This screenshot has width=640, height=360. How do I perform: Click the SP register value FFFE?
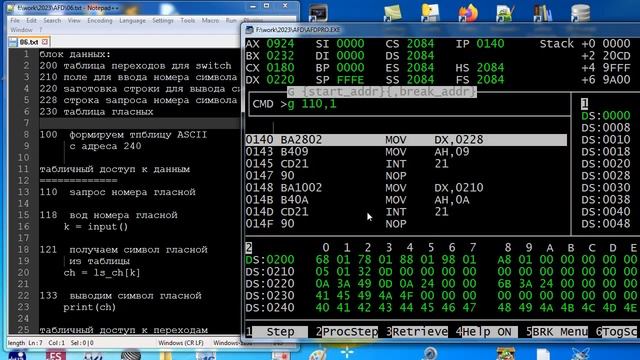point(350,80)
